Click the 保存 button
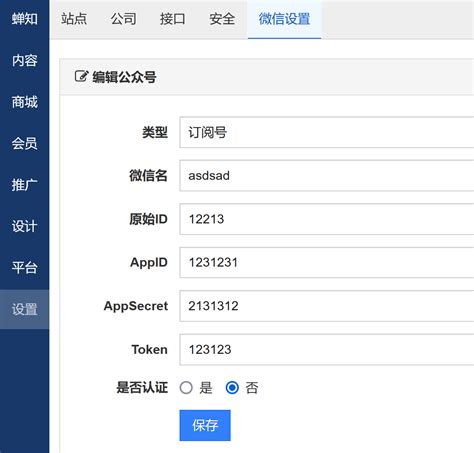This screenshot has height=453, width=474. (x=205, y=425)
